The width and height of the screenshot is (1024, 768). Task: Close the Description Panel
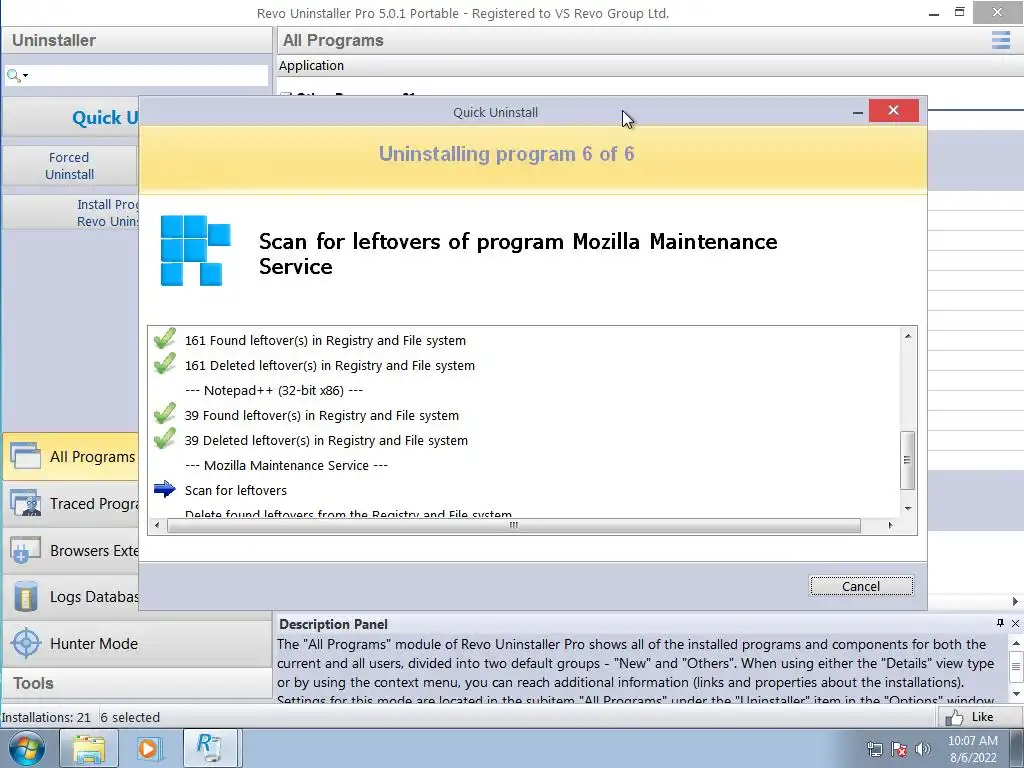[1016, 623]
